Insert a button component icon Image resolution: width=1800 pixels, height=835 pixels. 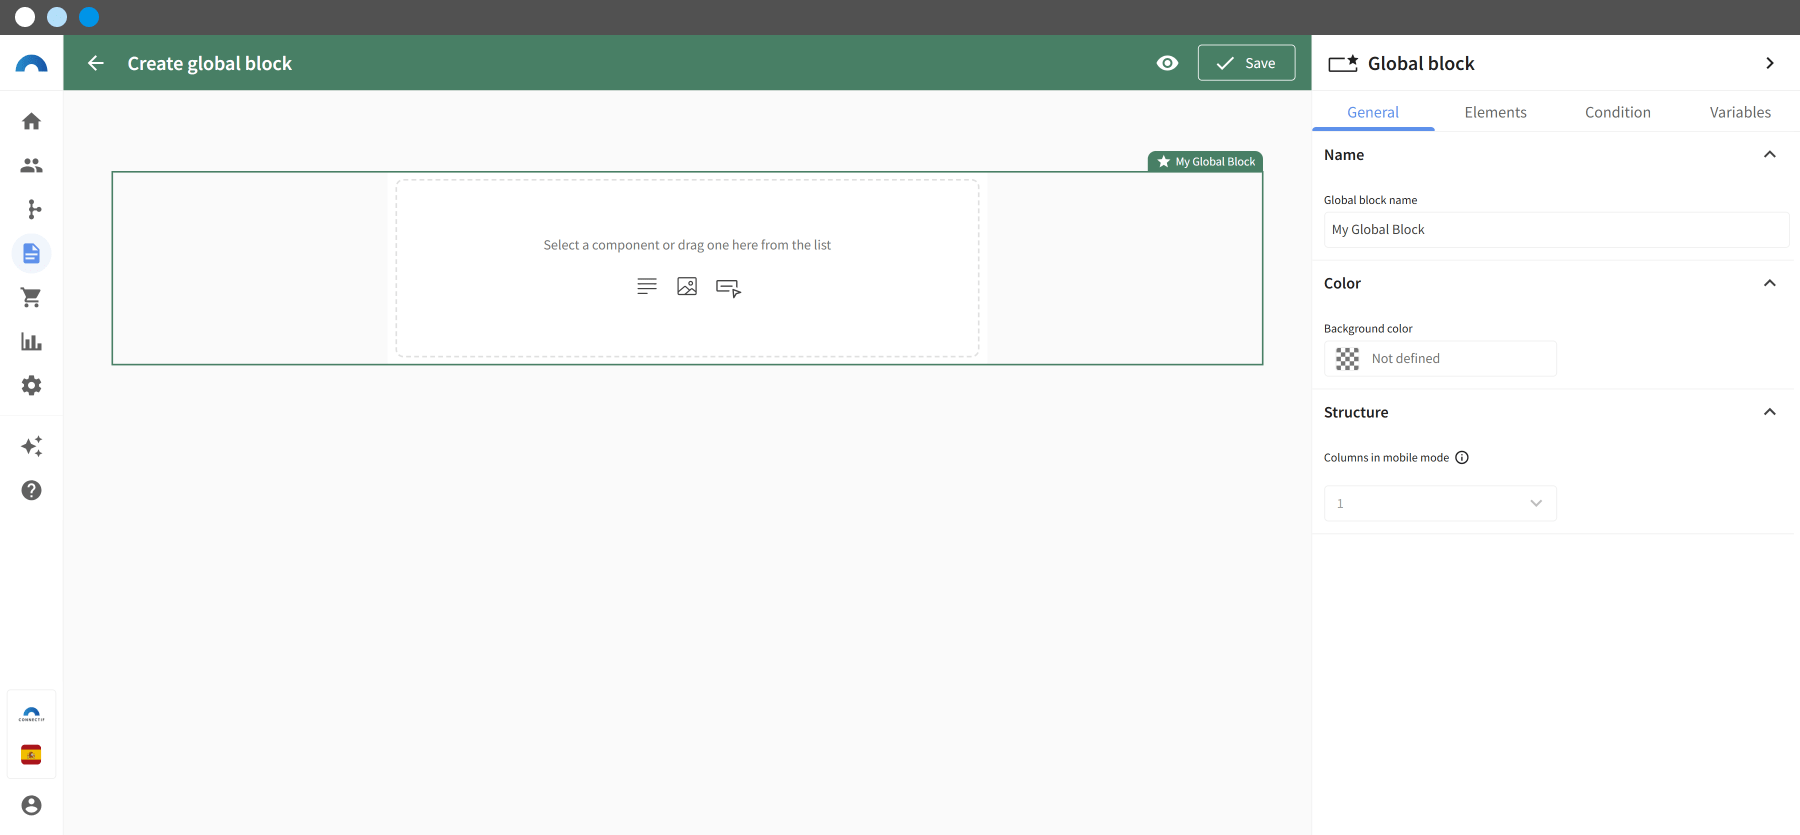(728, 287)
